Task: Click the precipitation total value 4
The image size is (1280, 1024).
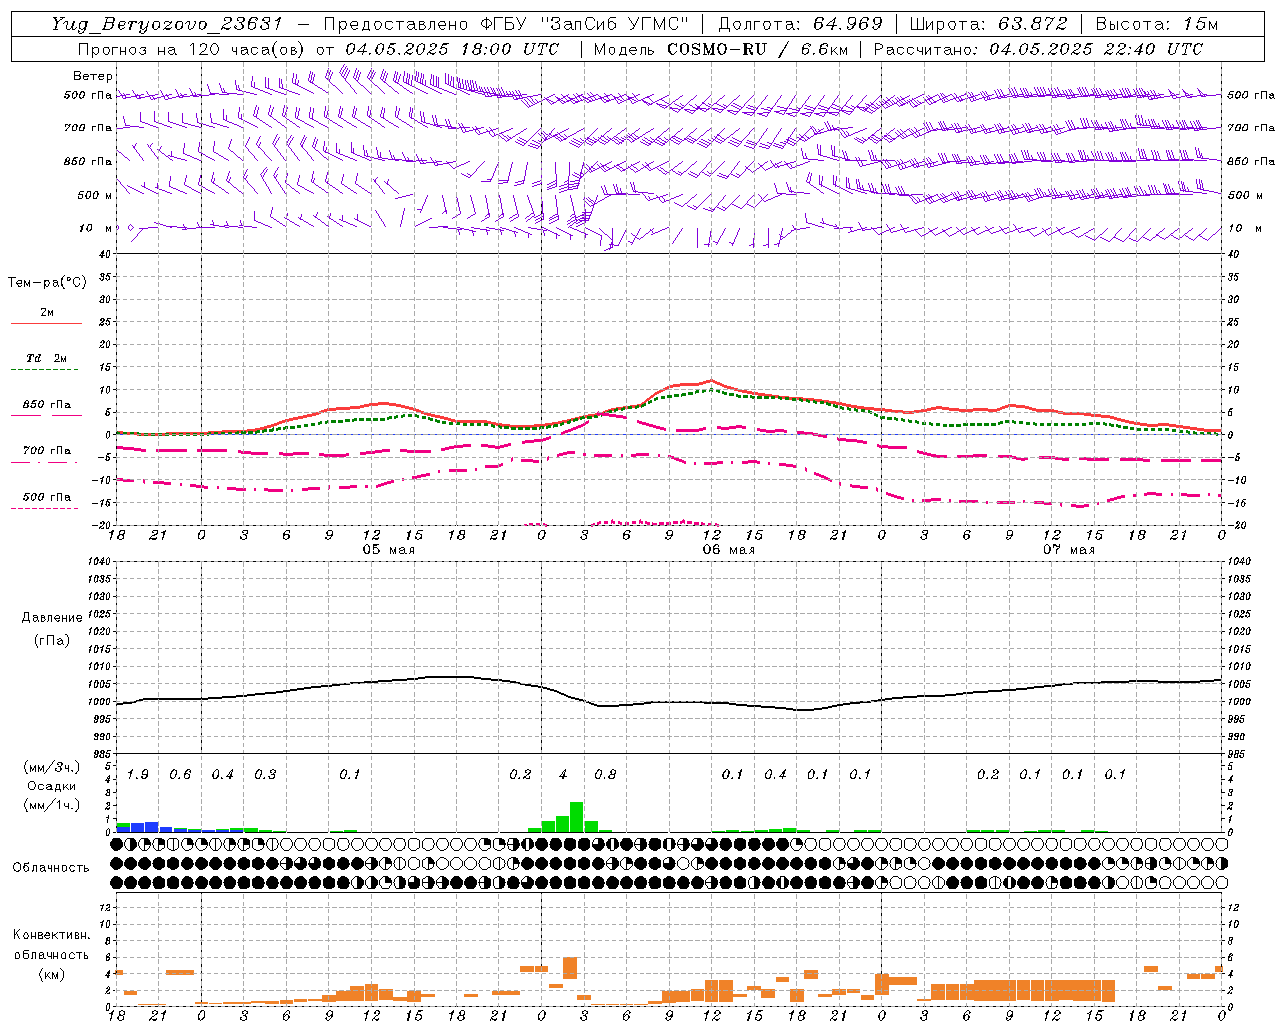Action: [x=563, y=775]
